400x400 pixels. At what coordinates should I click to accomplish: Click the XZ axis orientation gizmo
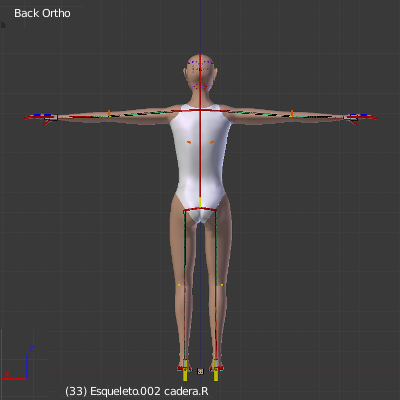click(19, 364)
